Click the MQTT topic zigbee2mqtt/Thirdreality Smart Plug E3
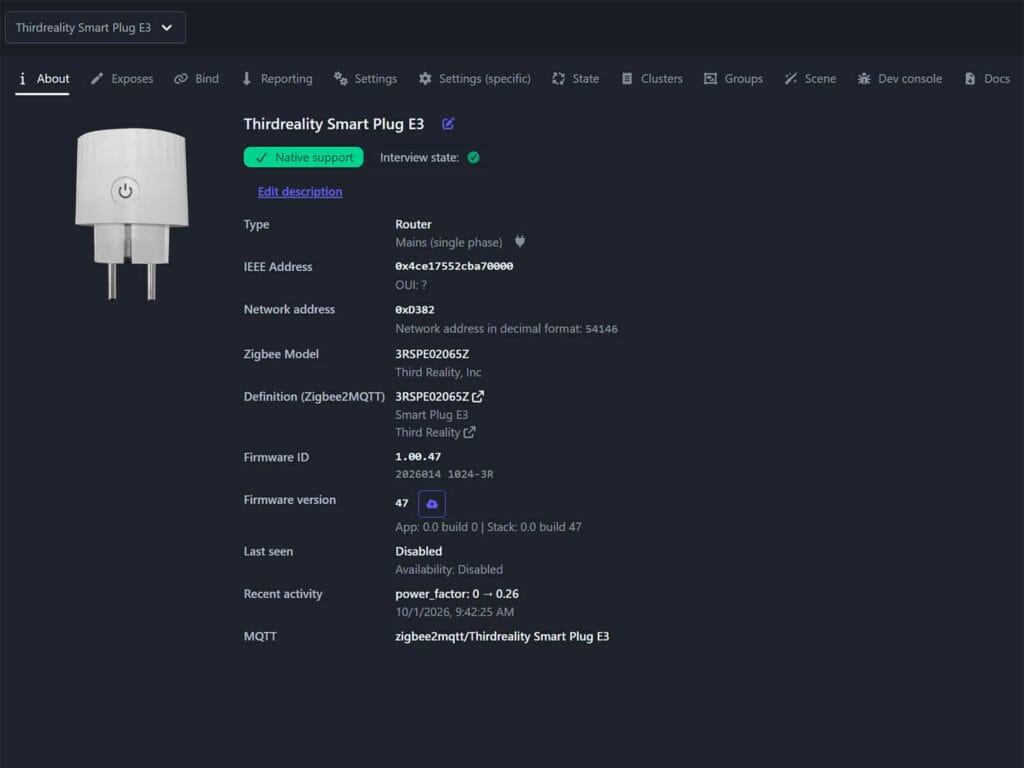Screen dimensions: 1024x768 click(502, 636)
